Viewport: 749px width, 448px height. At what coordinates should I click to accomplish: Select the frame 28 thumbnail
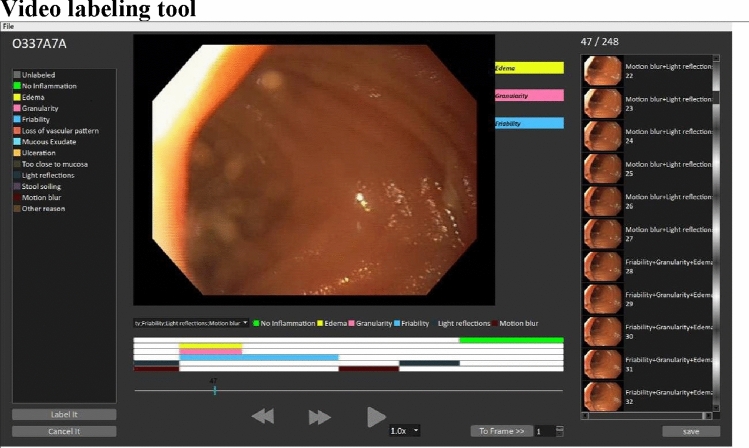[x=602, y=267]
